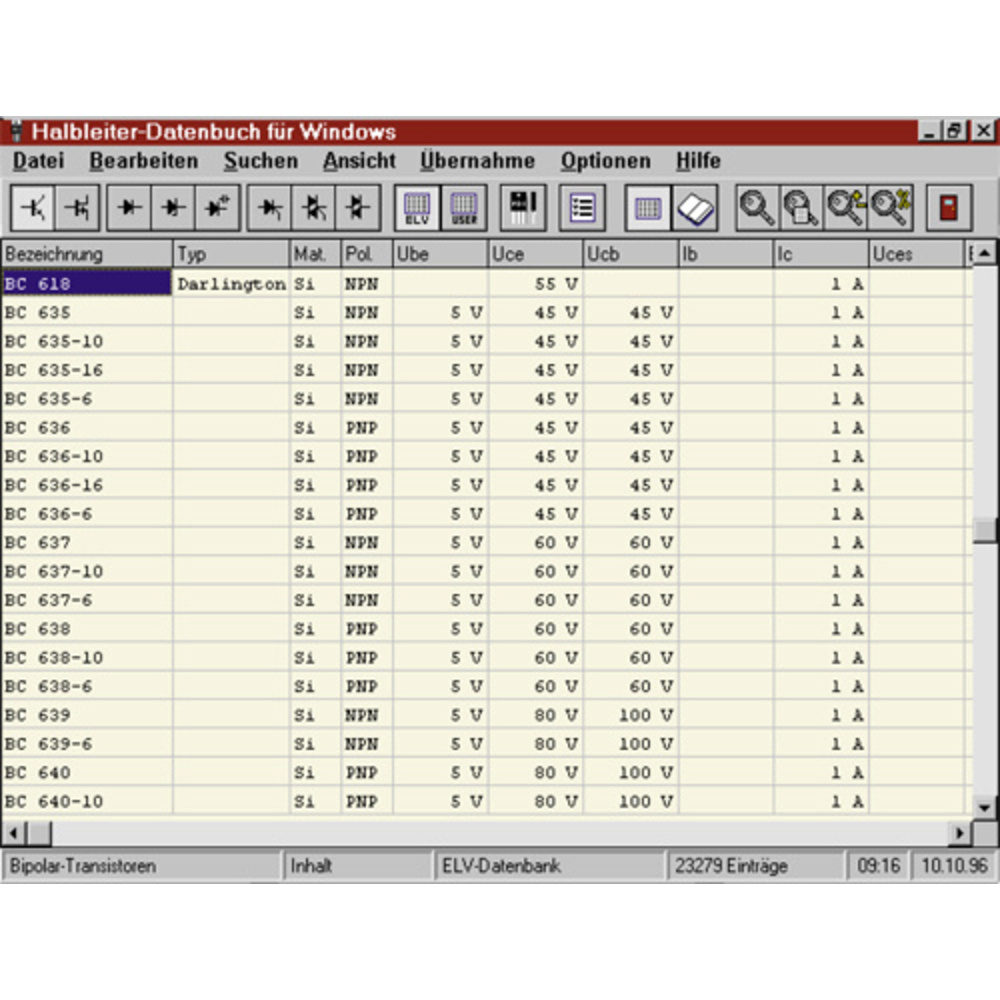Viewport: 1000px width, 1000px height.
Task: Select the BC 618 row
Action: point(487,284)
